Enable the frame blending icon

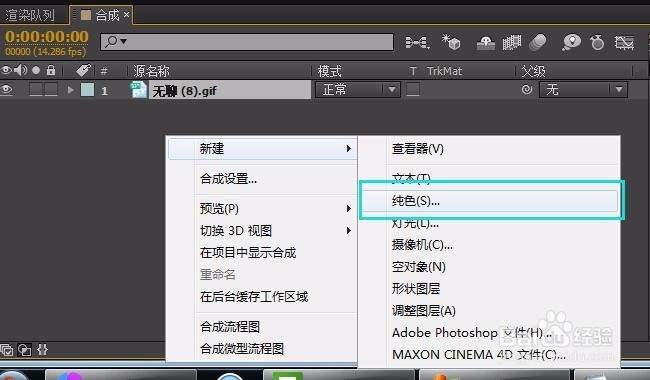[x=512, y=42]
